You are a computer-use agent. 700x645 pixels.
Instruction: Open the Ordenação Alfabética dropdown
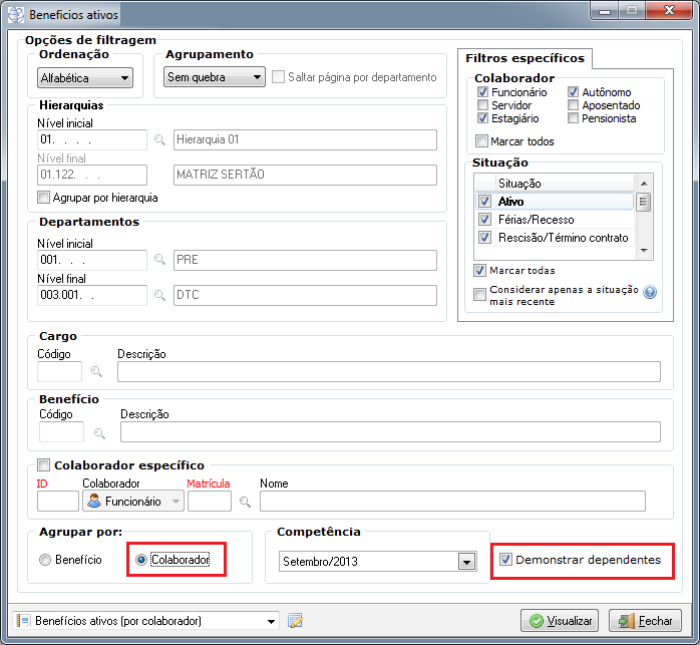coord(84,77)
